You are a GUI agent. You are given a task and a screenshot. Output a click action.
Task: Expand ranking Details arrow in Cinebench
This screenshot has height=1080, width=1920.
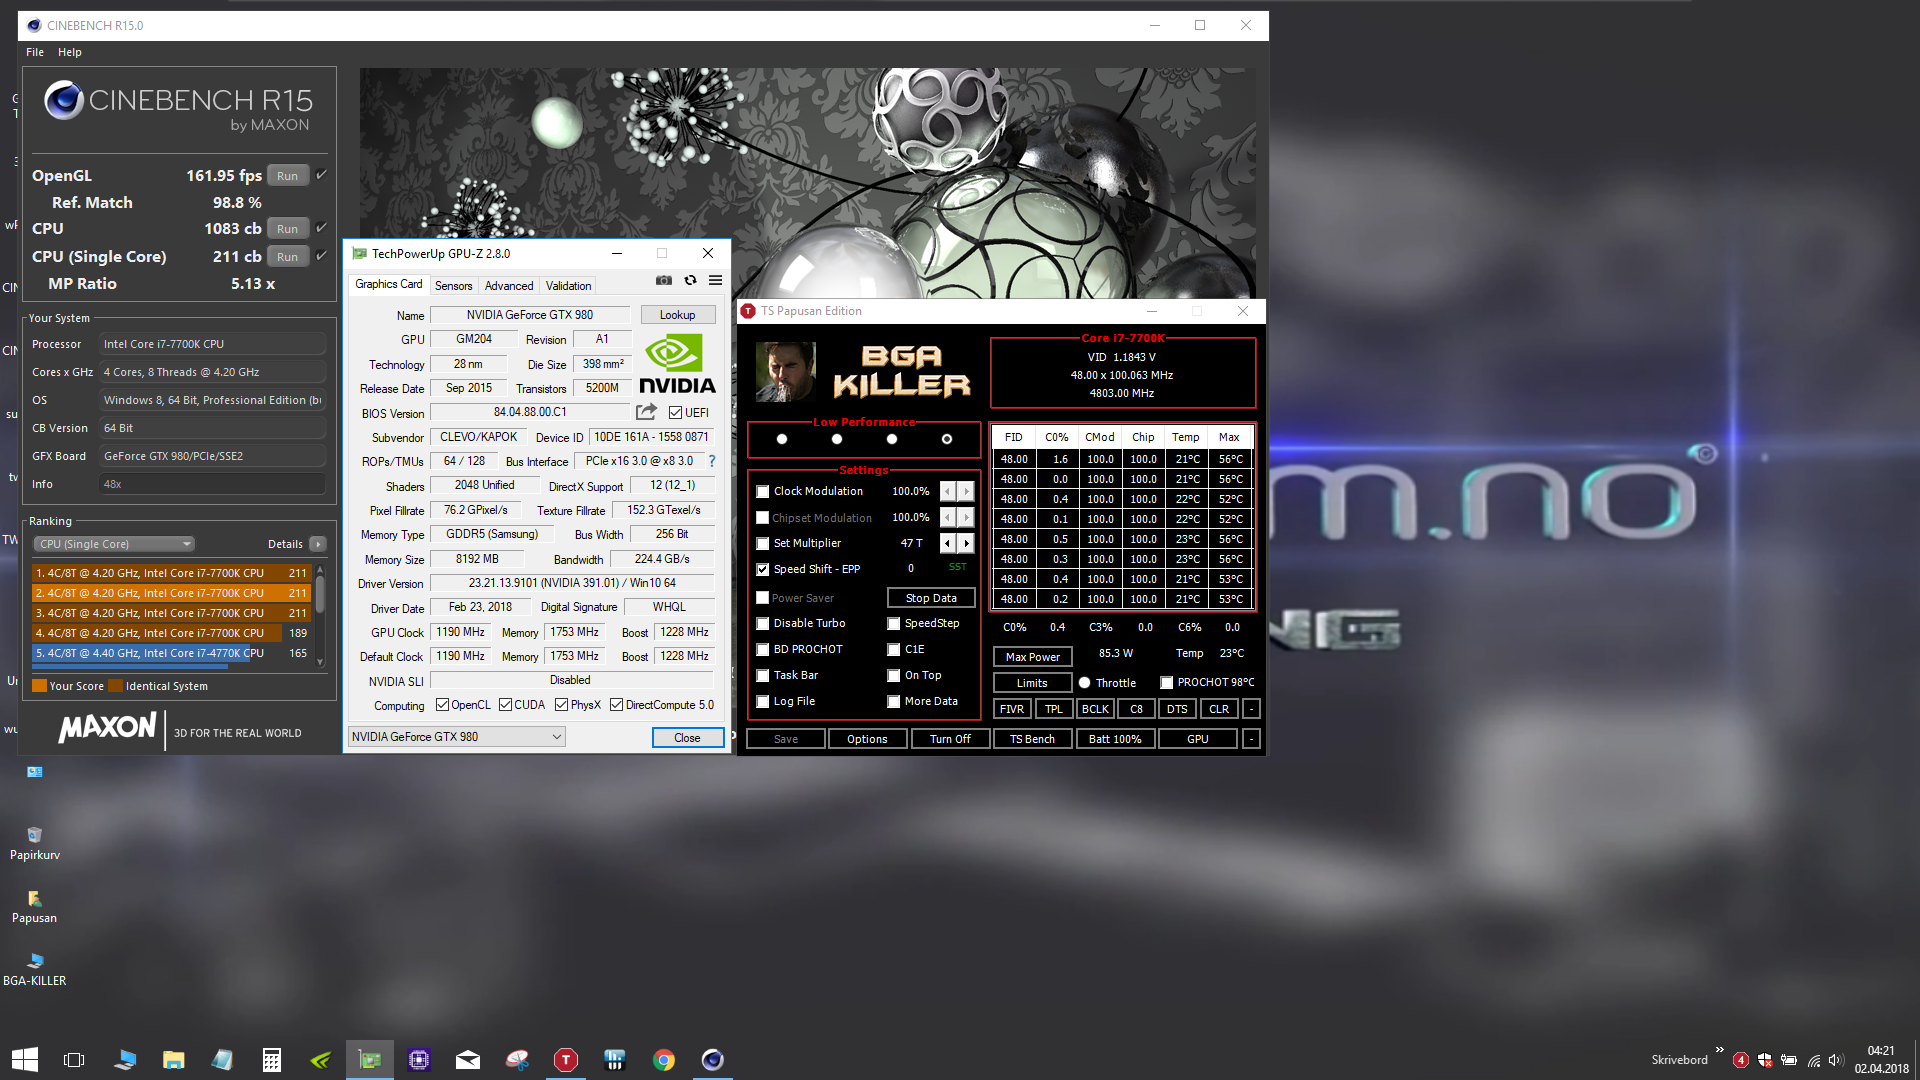coord(318,544)
